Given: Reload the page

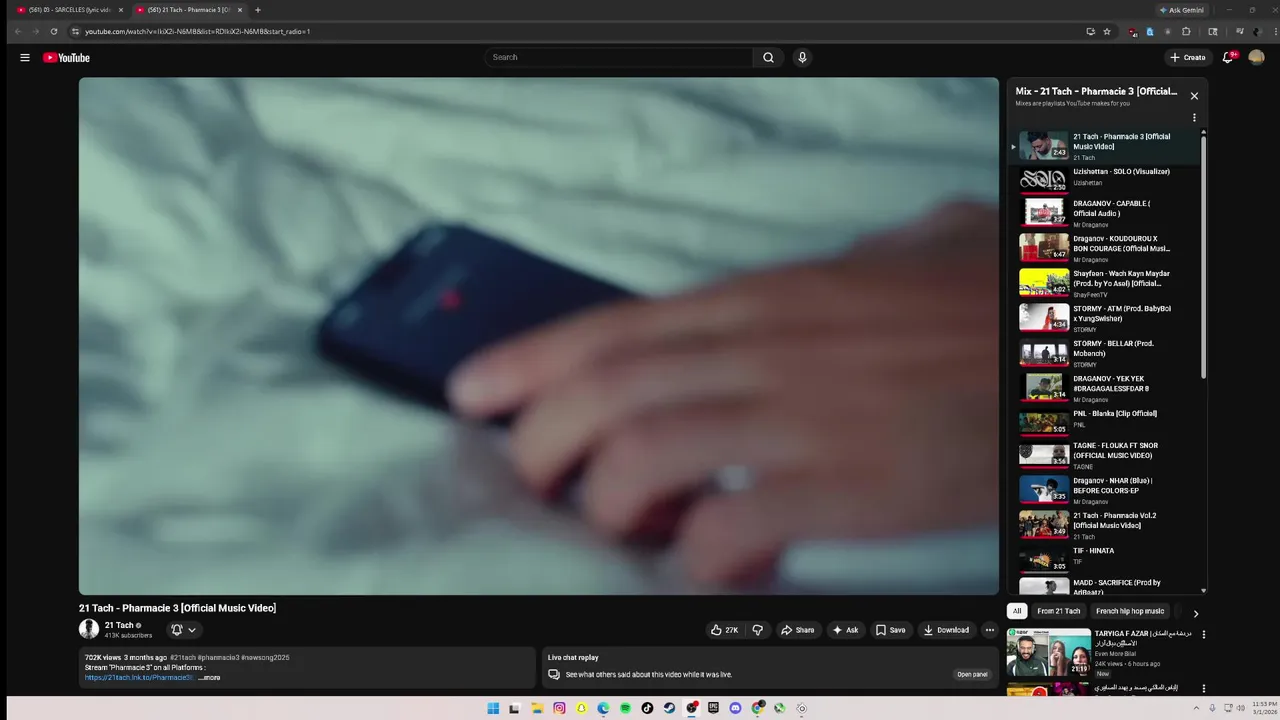Looking at the screenshot, I should (54, 31).
